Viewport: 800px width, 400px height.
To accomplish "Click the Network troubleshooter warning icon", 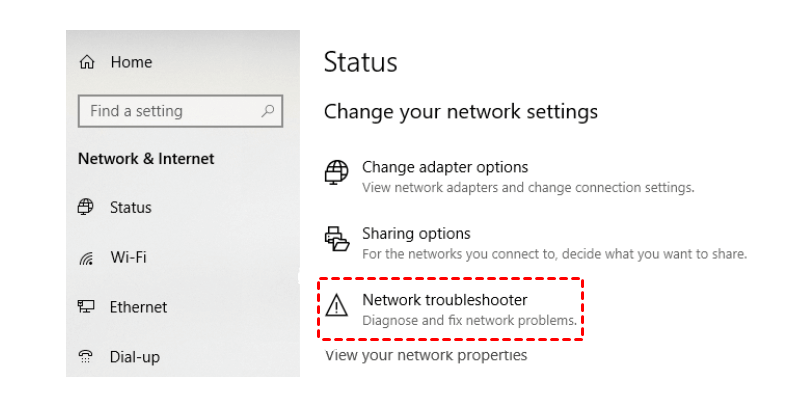I will coord(337,304).
